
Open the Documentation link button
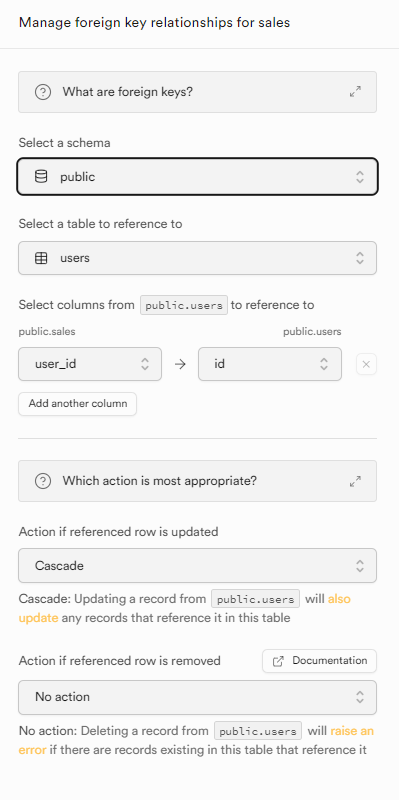point(319,661)
